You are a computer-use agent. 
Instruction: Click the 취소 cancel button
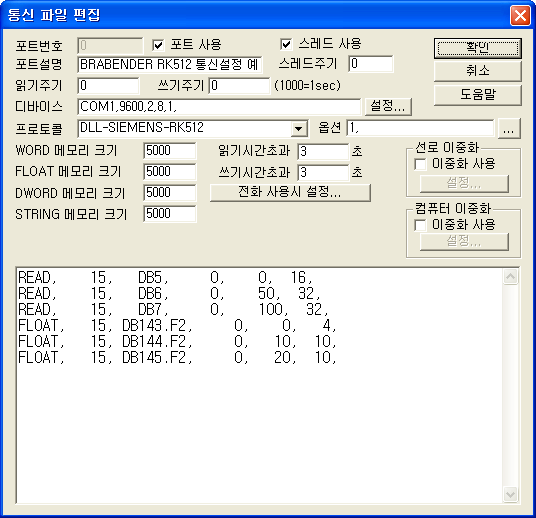(478, 71)
